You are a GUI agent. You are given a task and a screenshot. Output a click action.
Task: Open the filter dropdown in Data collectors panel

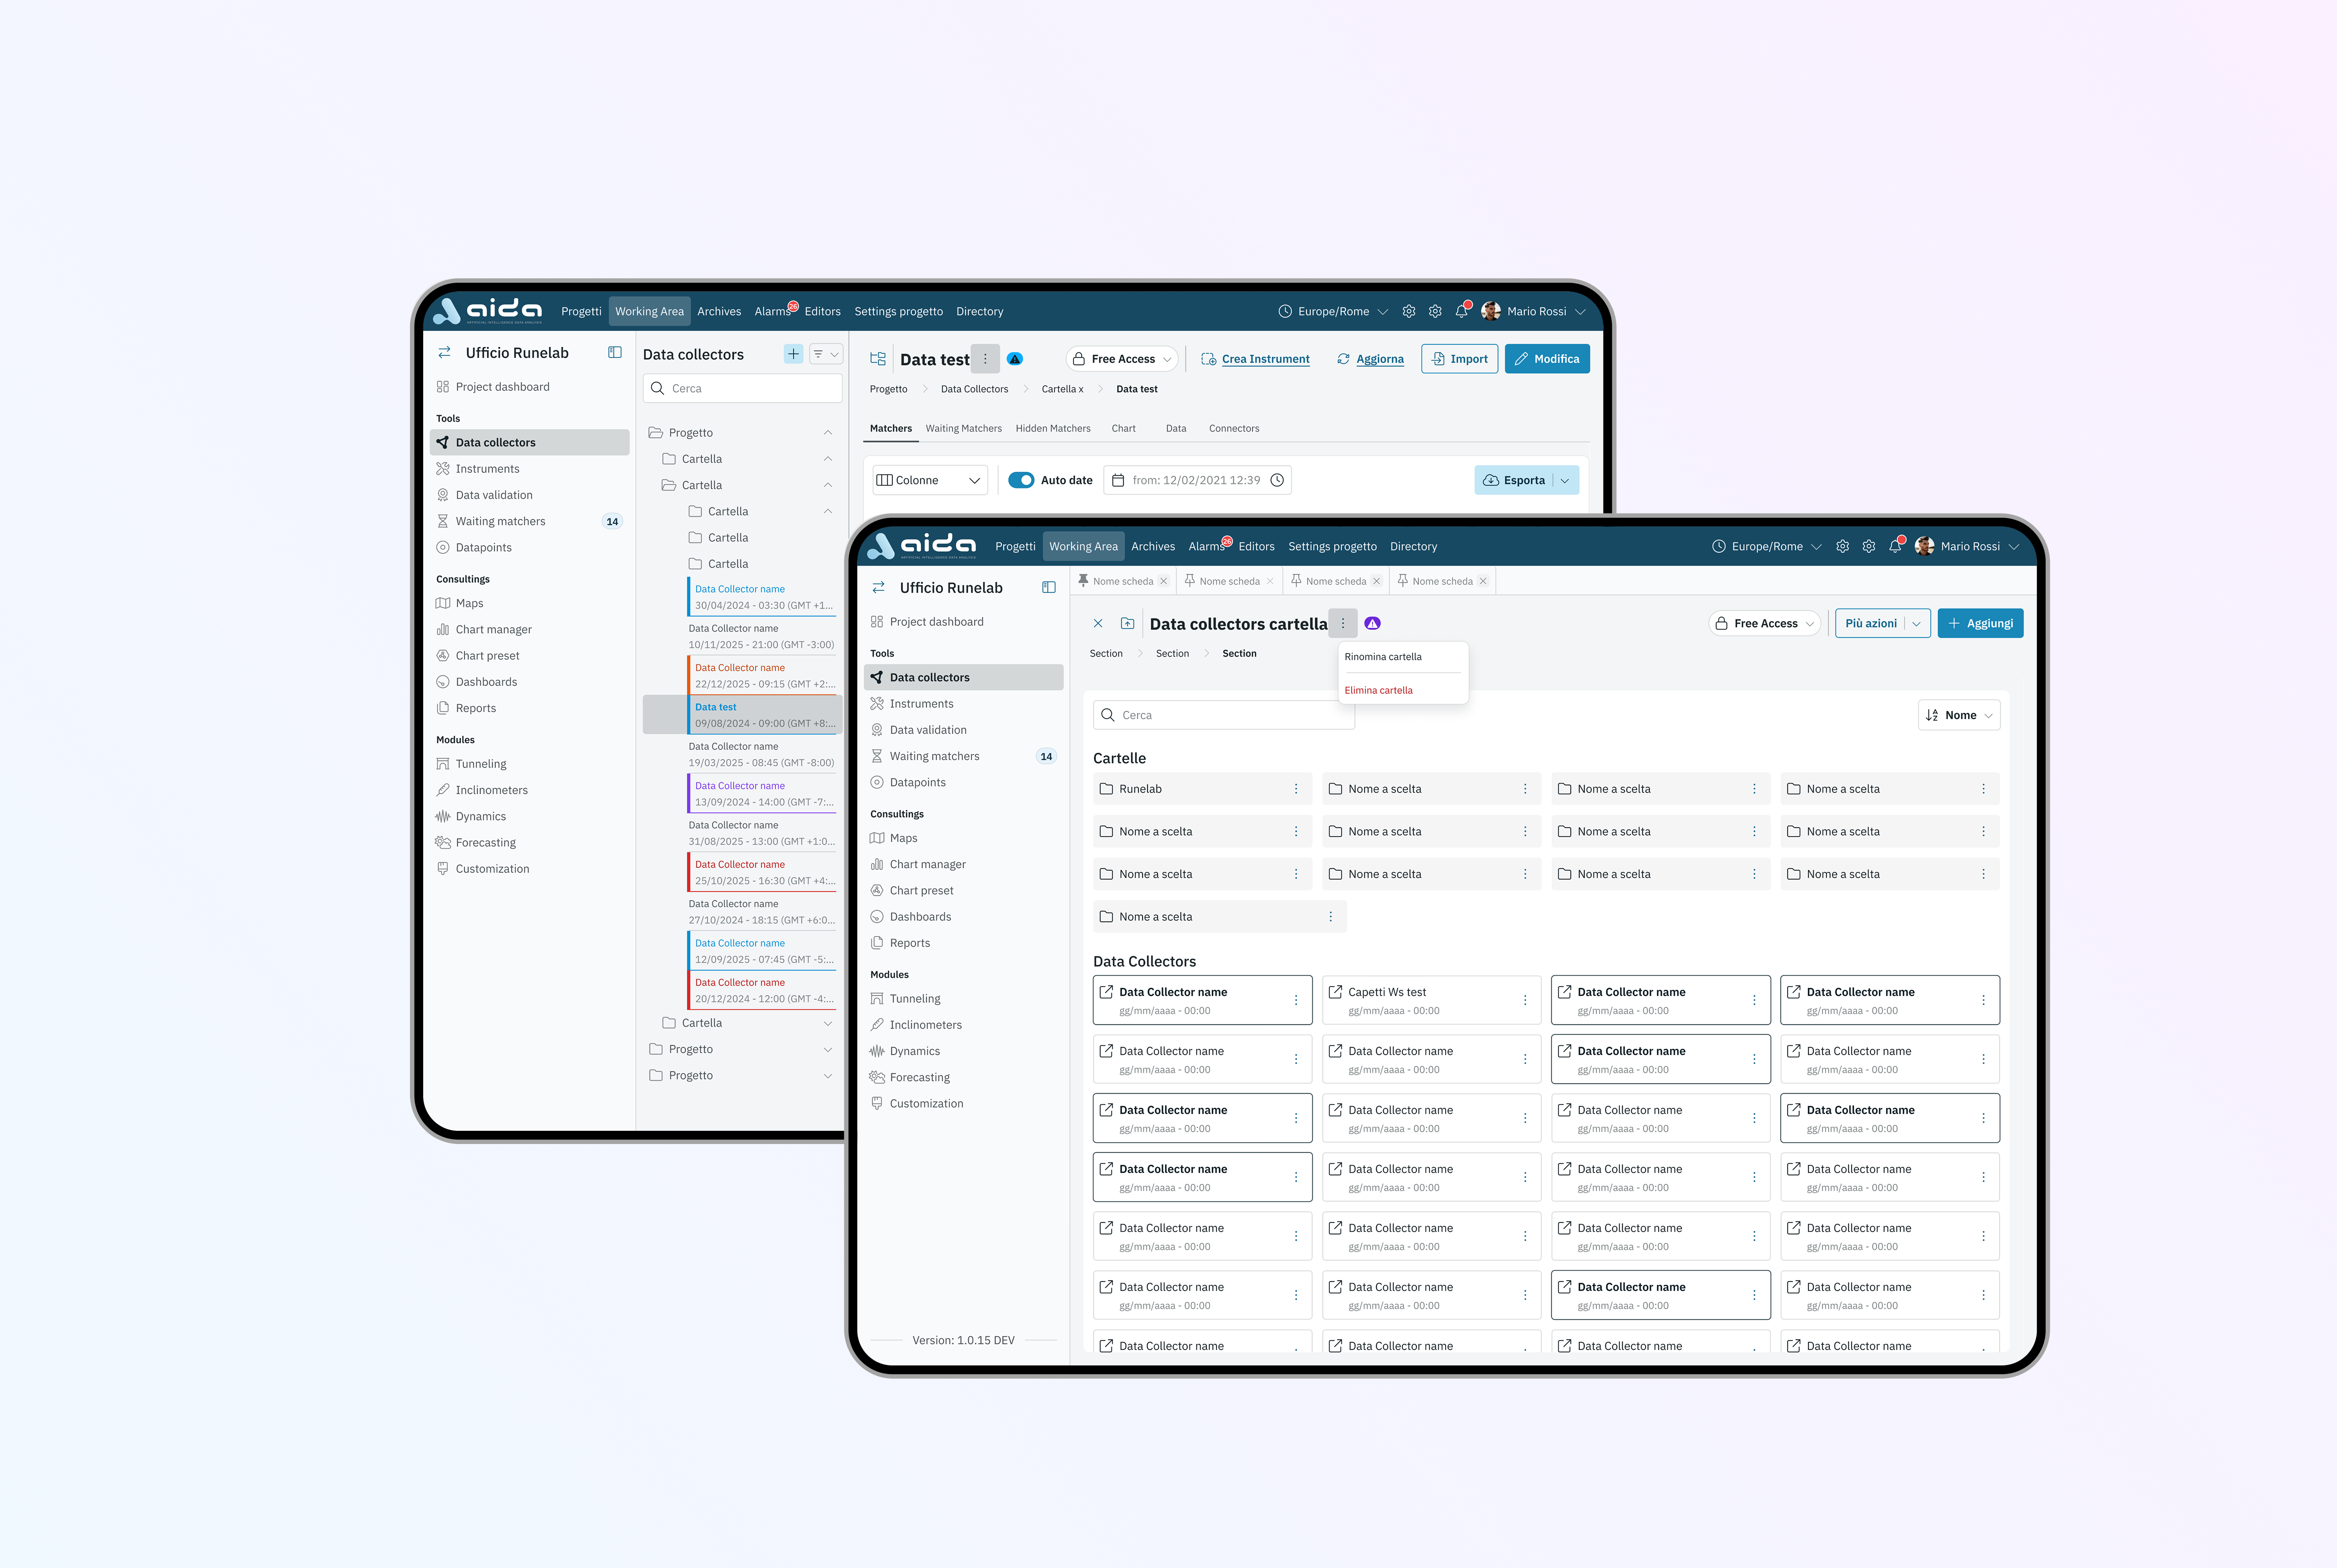click(x=826, y=354)
